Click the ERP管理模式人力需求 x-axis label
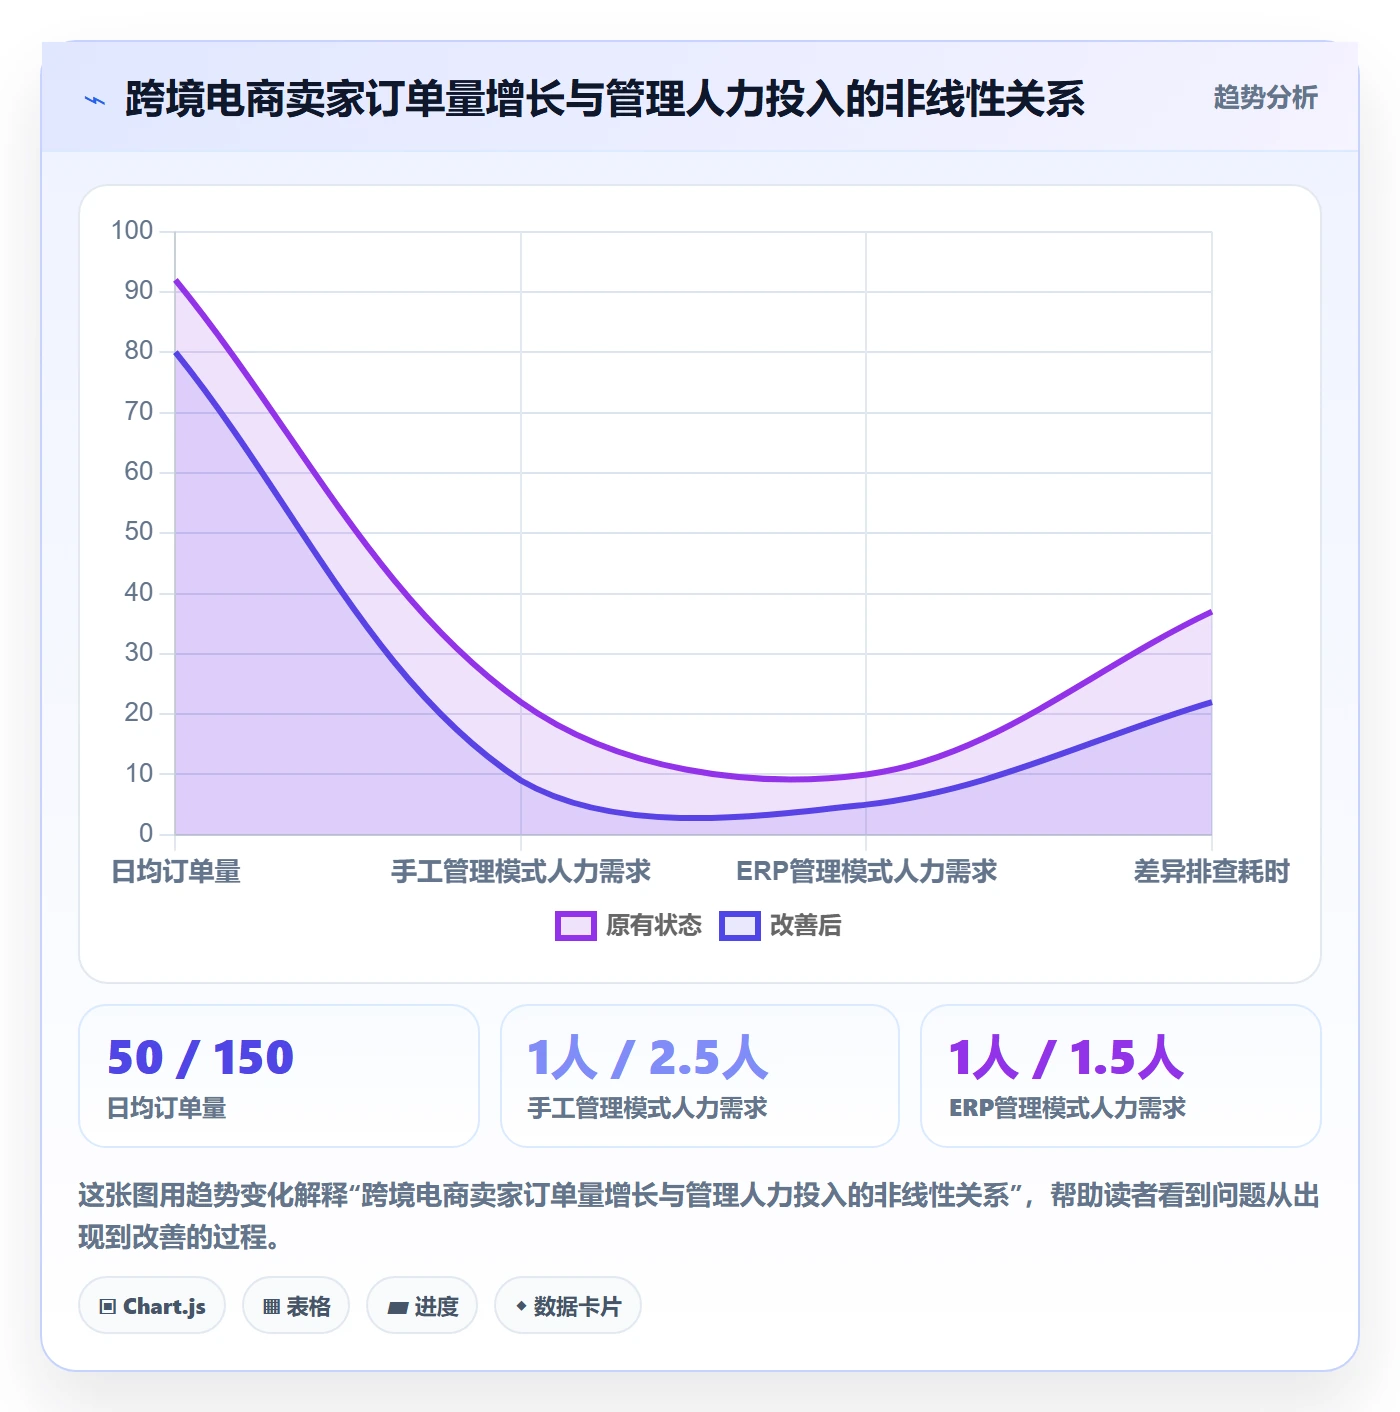The height and width of the screenshot is (1412, 1400). pos(867,872)
